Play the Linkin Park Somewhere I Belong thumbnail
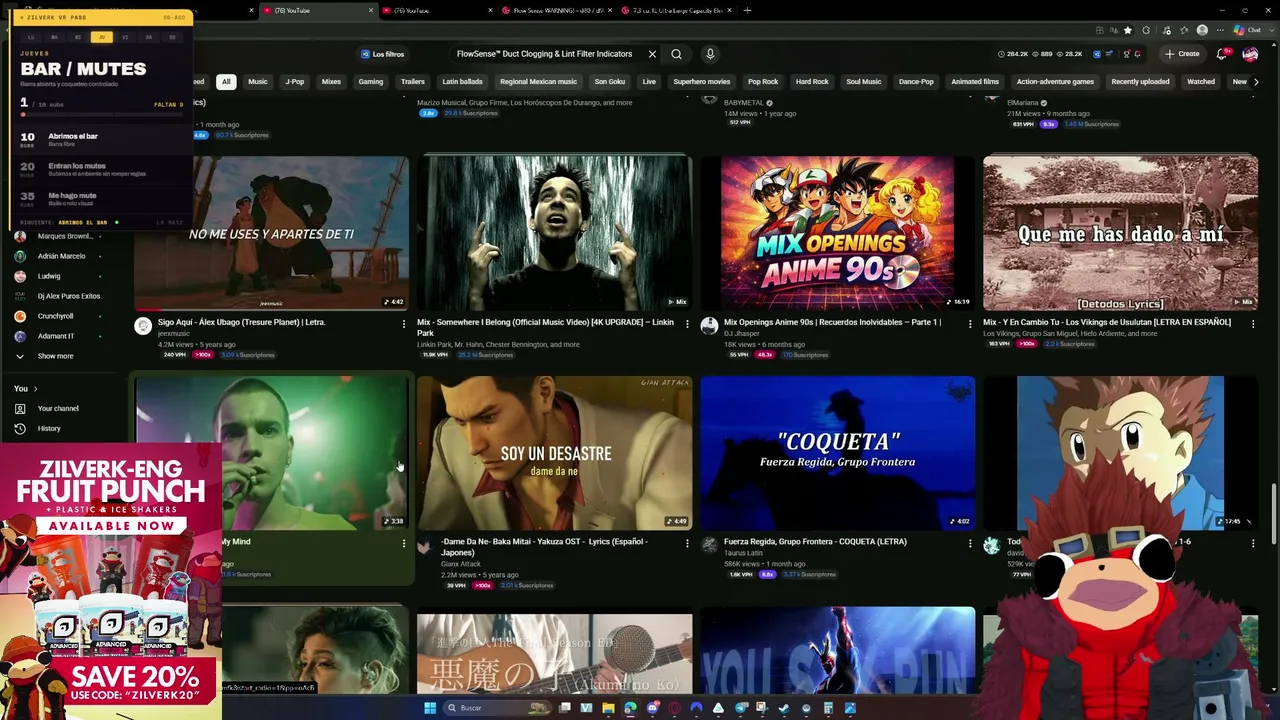The image size is (1280, 720). coord(555,232)
